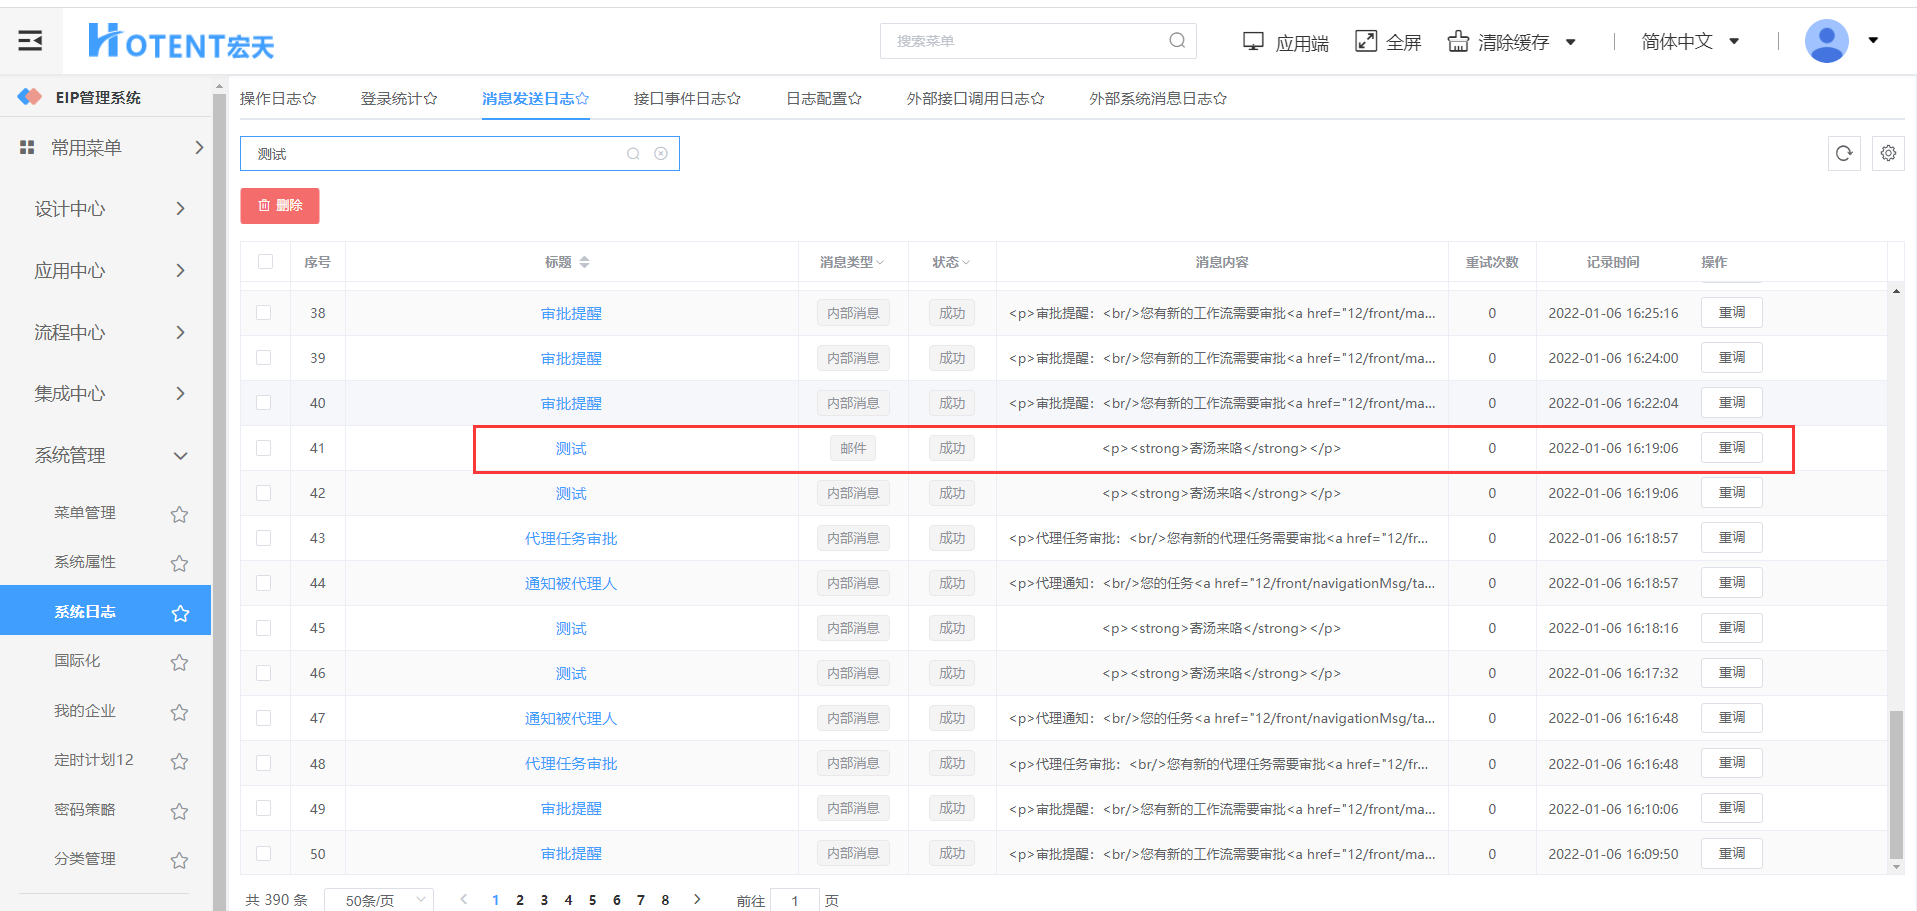The width and height of the screenshot is (1917, 911).
Task: Click the refresh icon above the table
Action: [1843, 153]
